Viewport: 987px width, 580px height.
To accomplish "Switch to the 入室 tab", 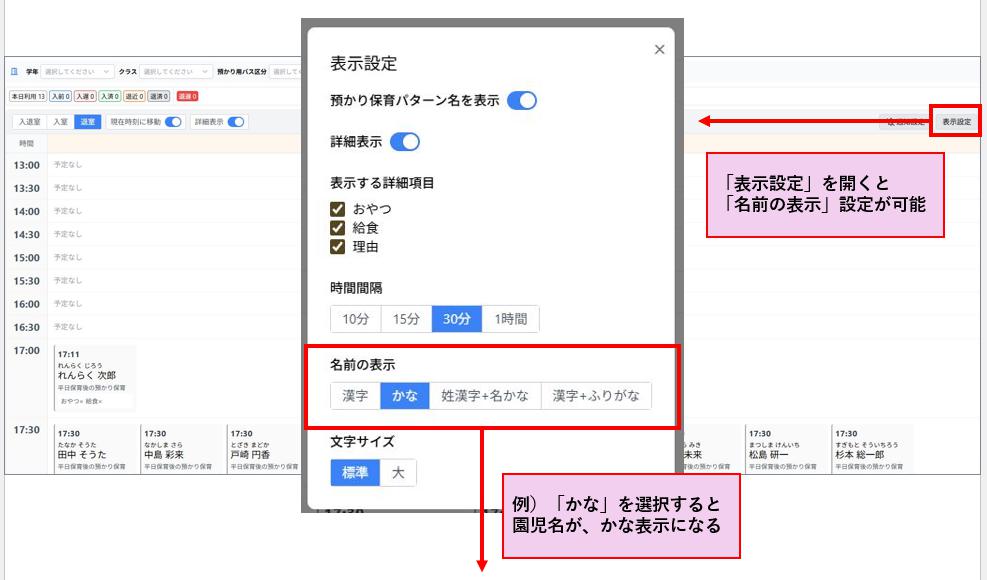I will pos(60,122).
